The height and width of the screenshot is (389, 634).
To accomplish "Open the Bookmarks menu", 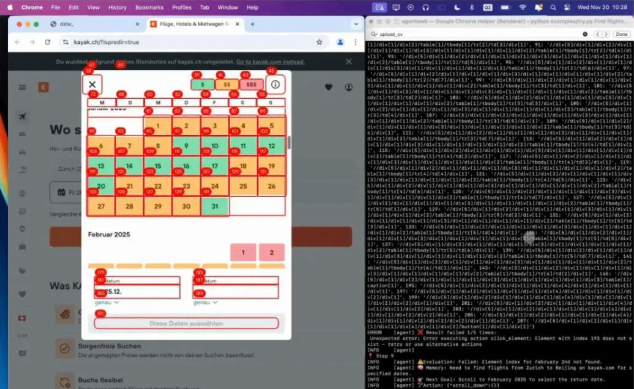I will (149, 7).
